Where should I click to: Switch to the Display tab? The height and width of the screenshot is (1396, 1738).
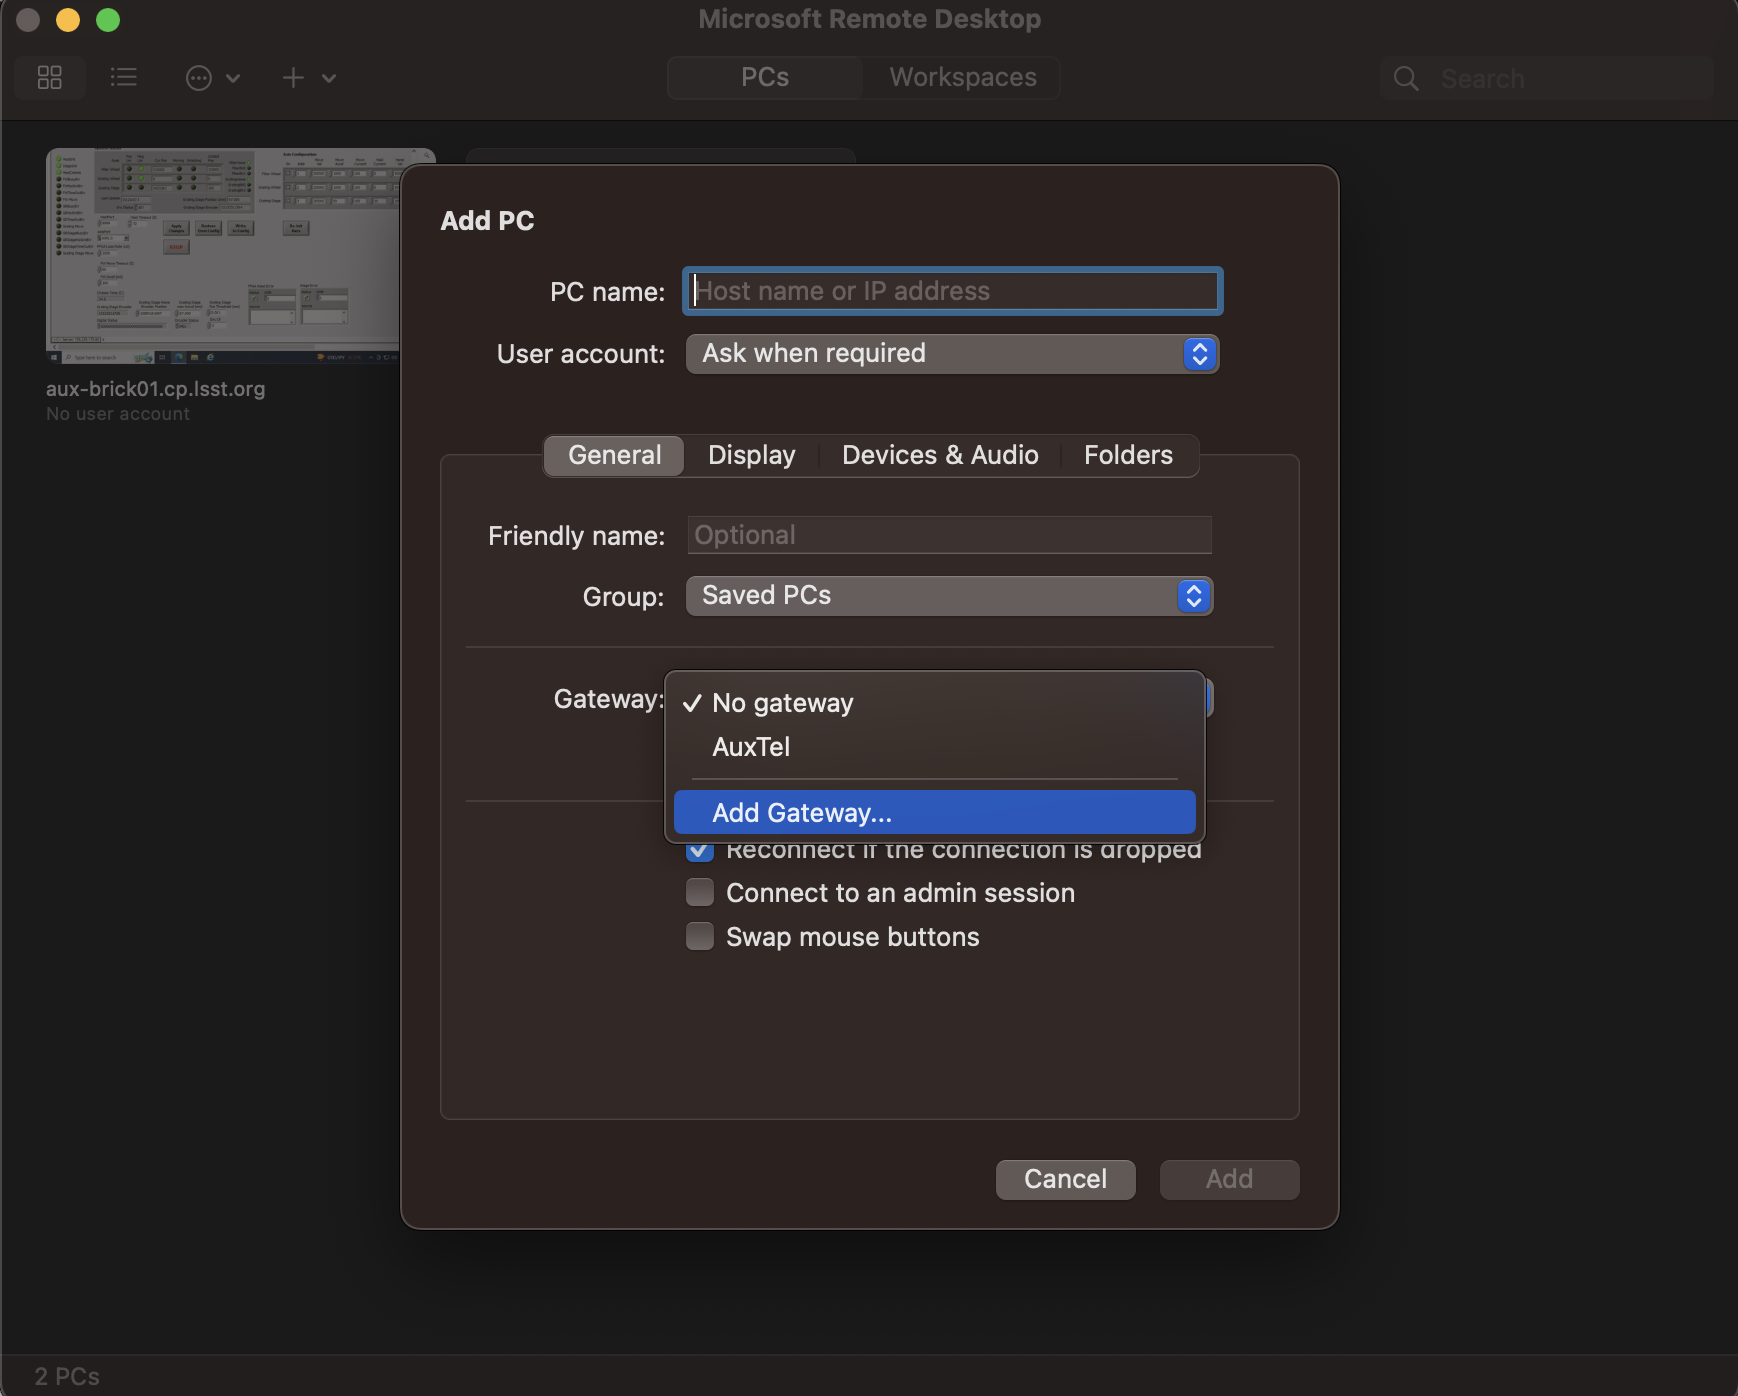[x=751, y=455]
